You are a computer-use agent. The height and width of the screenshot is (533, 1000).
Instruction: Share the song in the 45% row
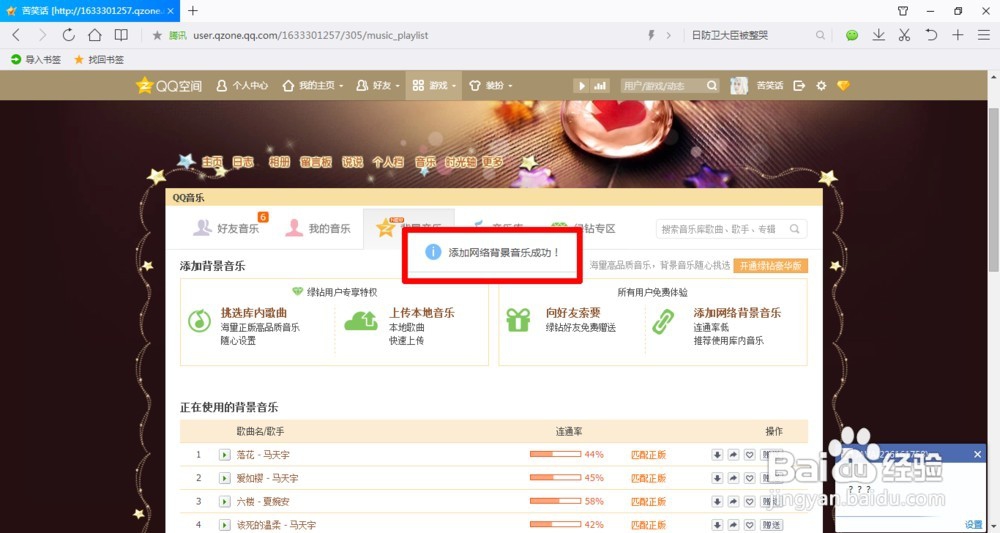click(x=733, y=478)
